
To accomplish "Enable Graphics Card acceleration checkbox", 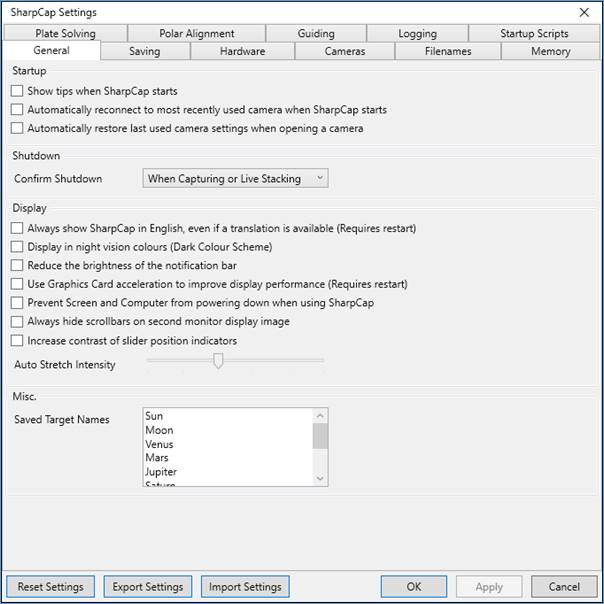I will tap(17, 284).
